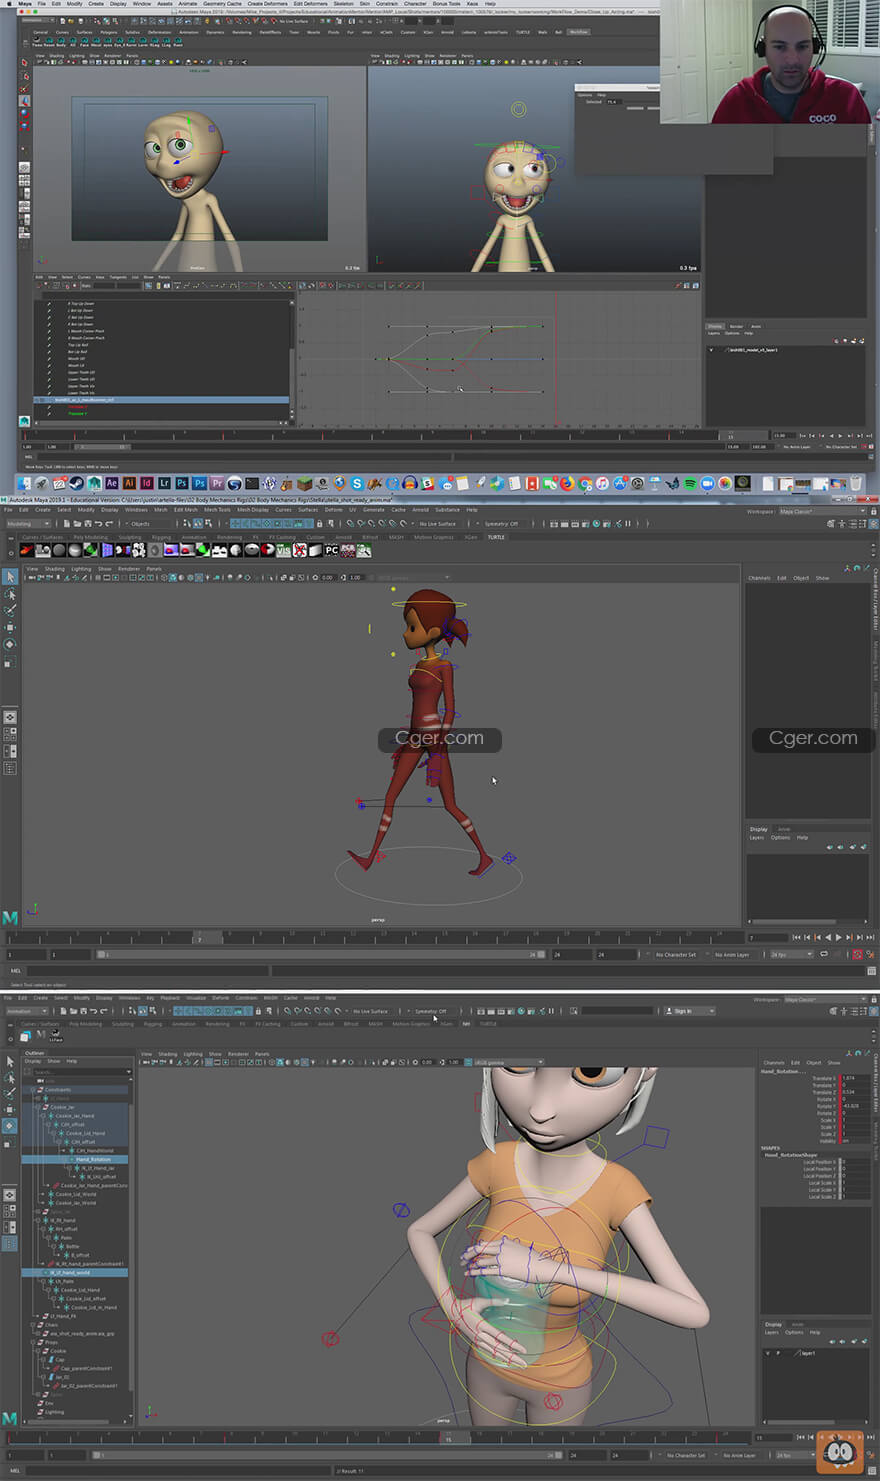Image resolution: width=880 pixels, height=1481 pixels.
Task: Open Mesh Tools menu in middle Maya window
Action: (x=217, y=510)
